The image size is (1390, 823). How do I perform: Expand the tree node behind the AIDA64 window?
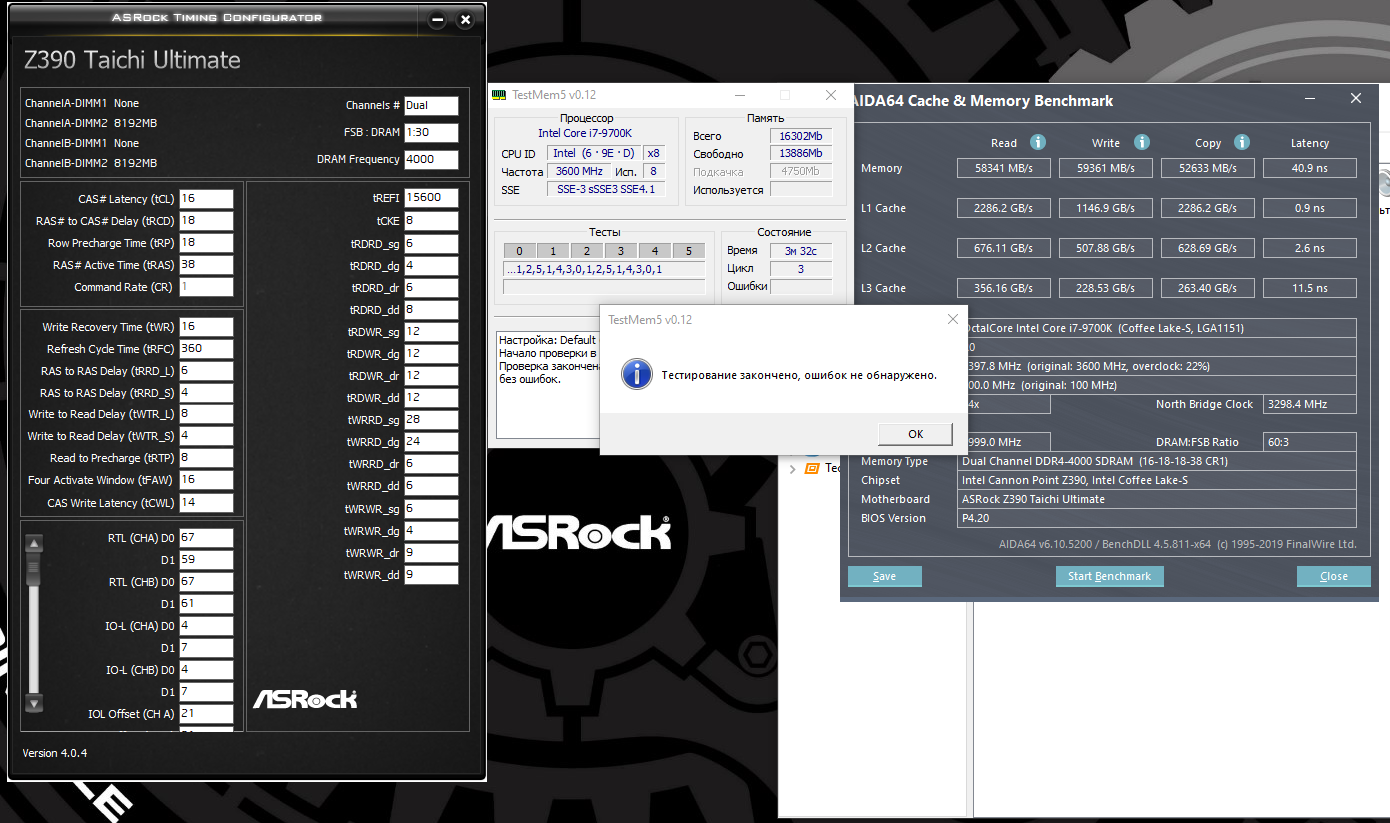tap(793, 468)
